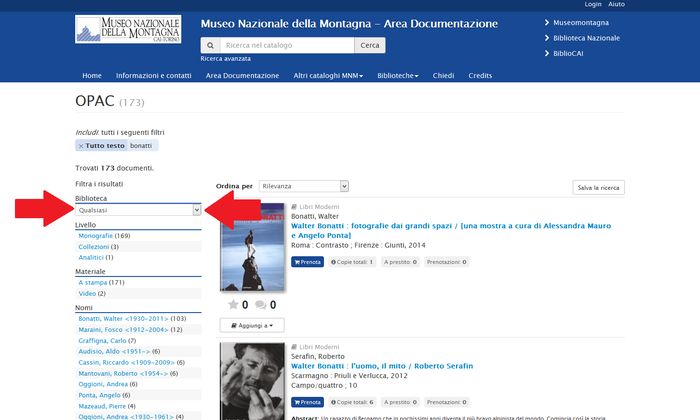Filter by name Cassin, Riccardo
This screenshot has height=420, width=700.
point(127,362)
